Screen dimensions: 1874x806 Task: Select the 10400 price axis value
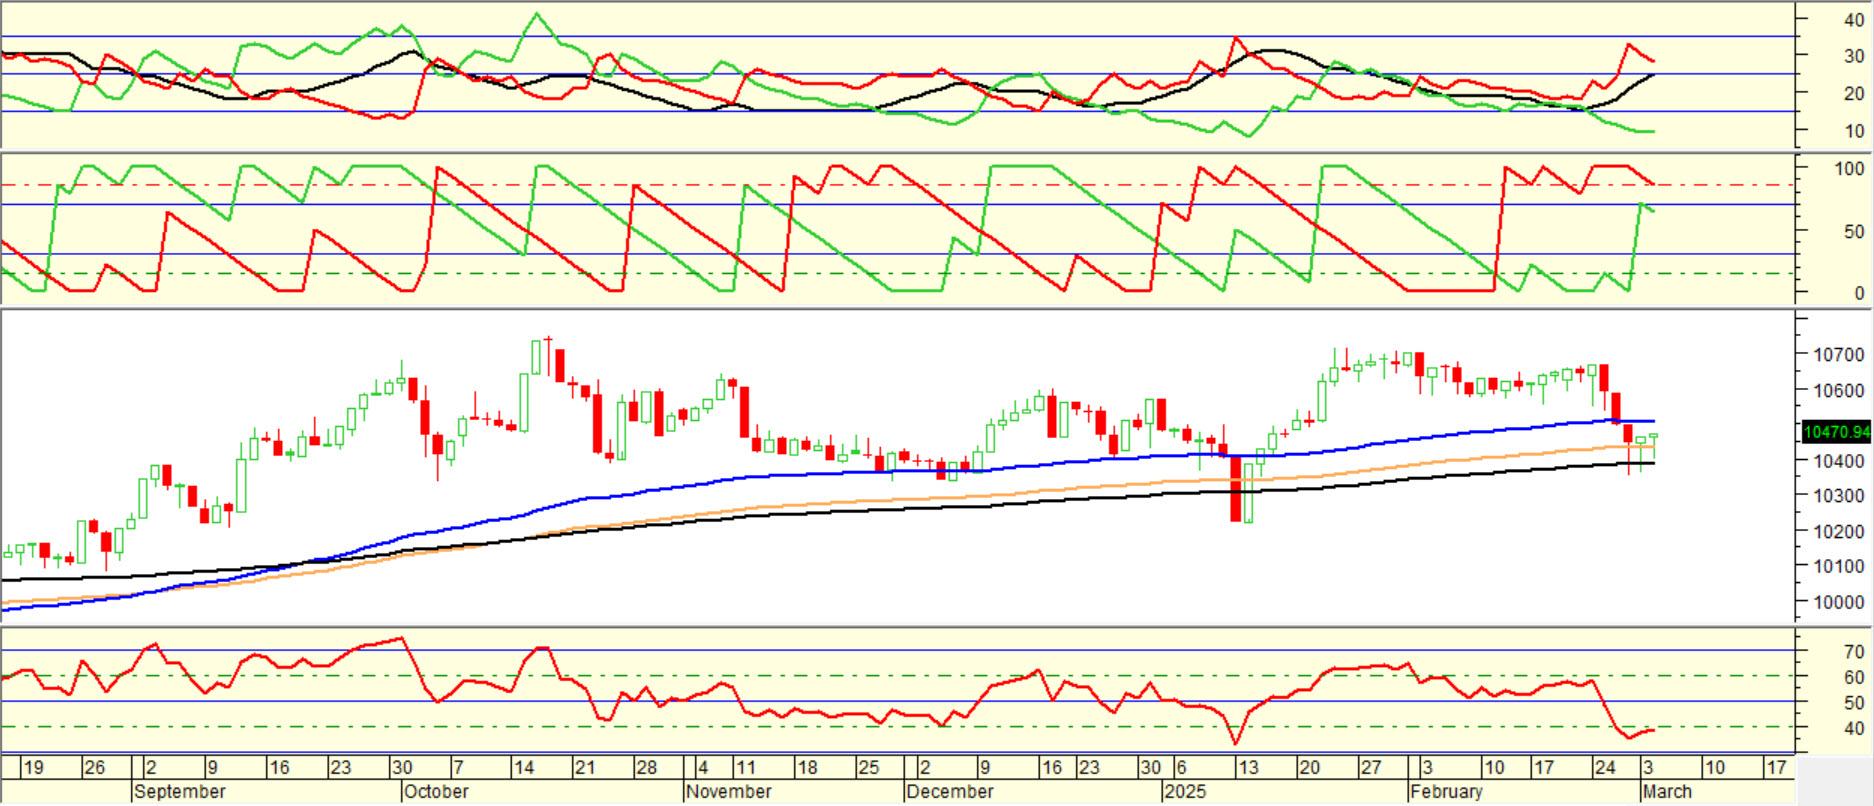tap(1840, 461)
